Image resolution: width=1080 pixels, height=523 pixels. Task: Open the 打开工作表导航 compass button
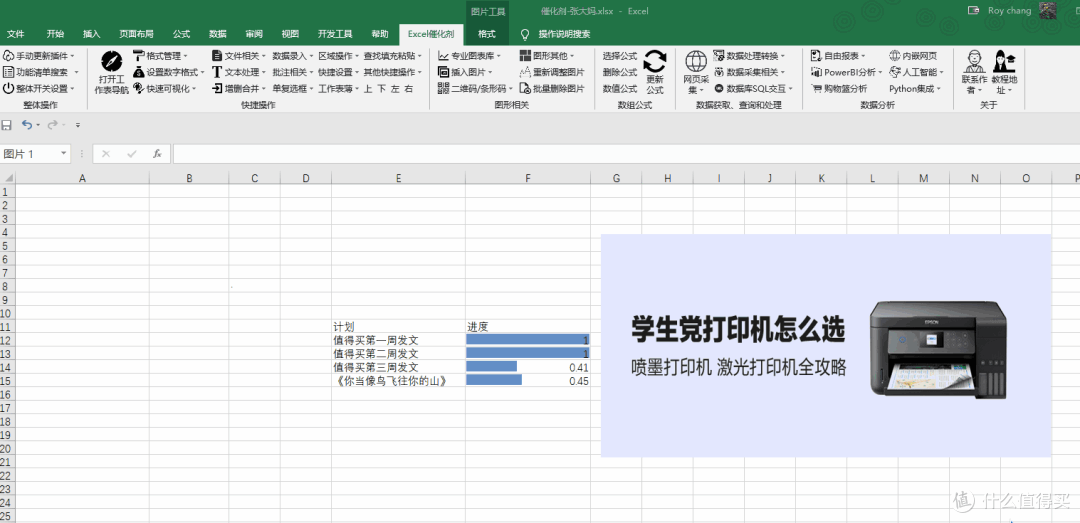point(111,72)
